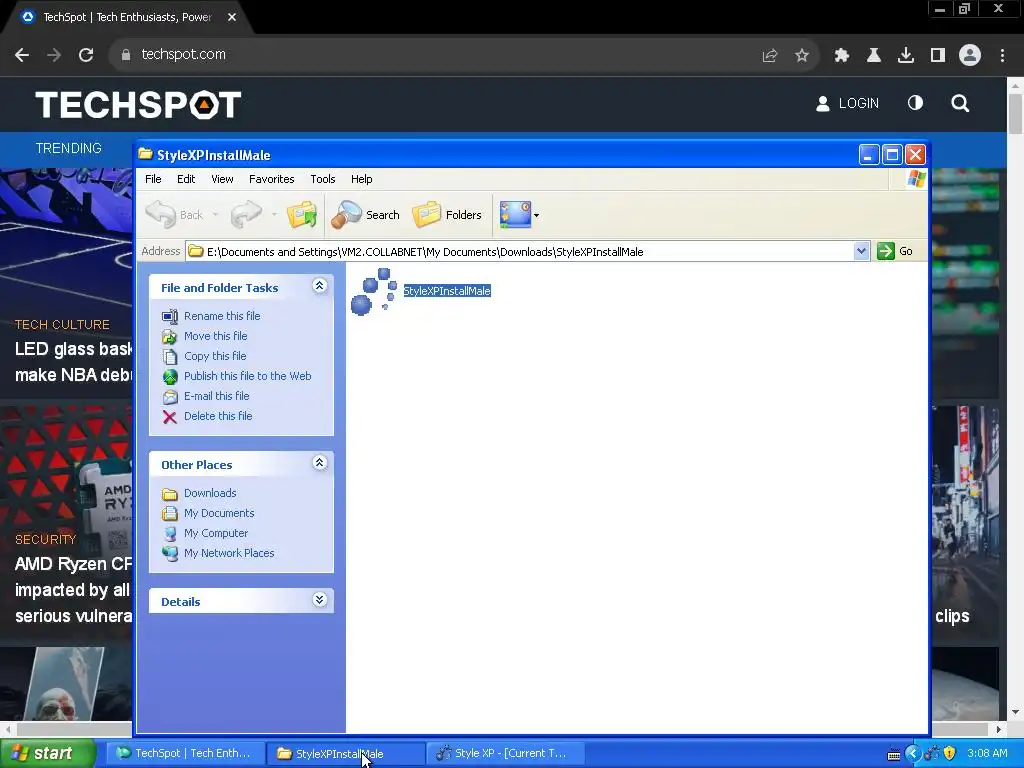Click E-mail this file
The width and height of the screenshot is (1024, 768).
(x=216, y=396)
